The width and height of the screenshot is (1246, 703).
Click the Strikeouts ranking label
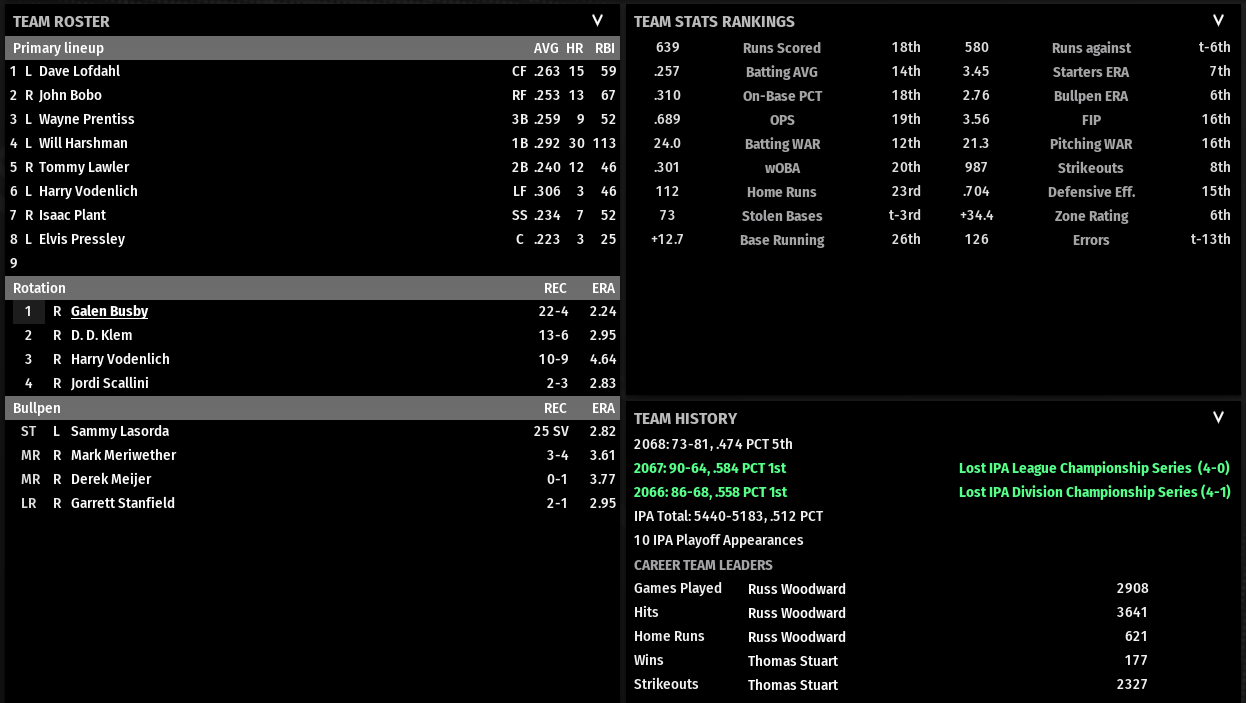click(x=1091, y=168)
